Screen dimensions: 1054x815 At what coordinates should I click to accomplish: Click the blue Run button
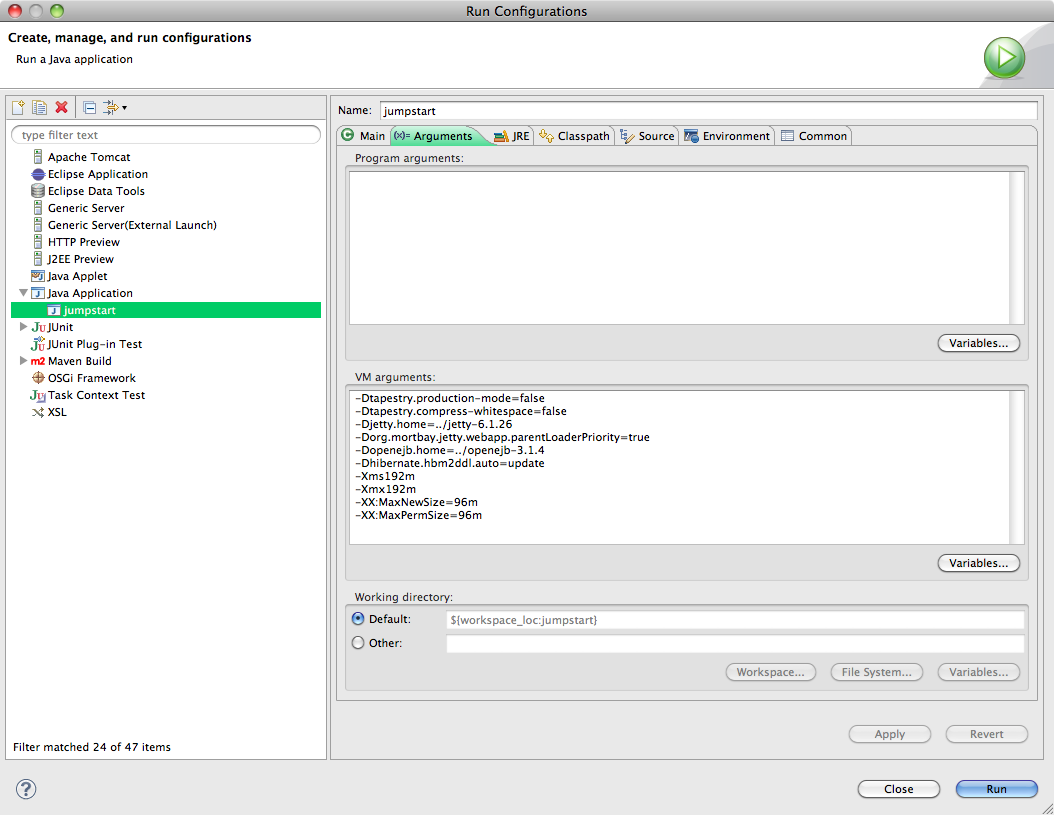[997, 789]
